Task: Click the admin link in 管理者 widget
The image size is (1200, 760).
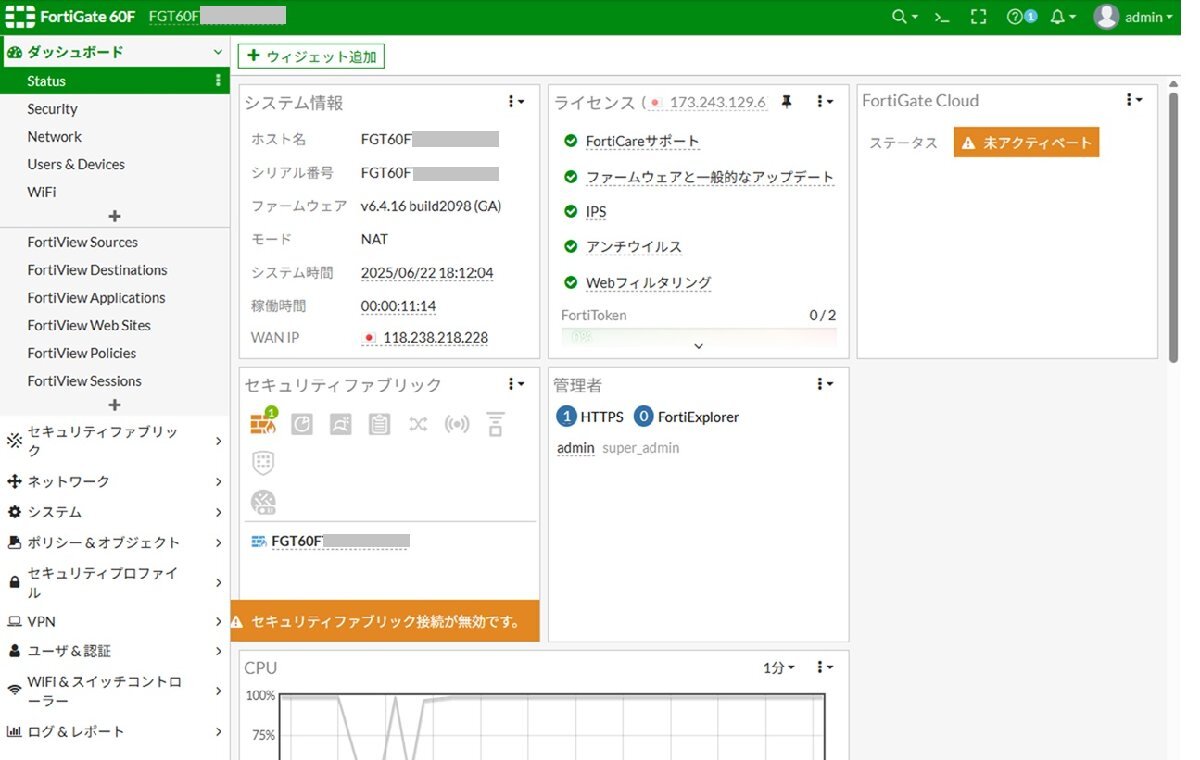Action: click(575, 448)
